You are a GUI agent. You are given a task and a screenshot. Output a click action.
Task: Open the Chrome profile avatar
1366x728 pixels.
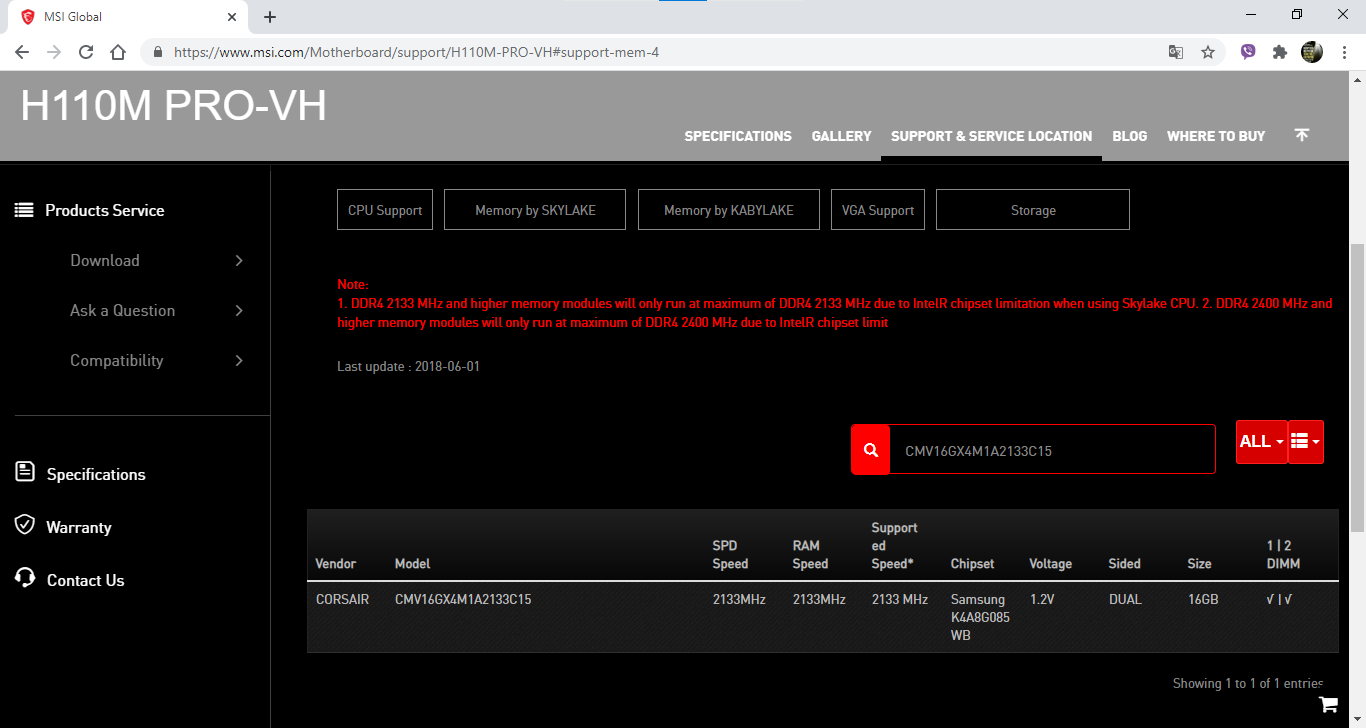(1312, 52)
